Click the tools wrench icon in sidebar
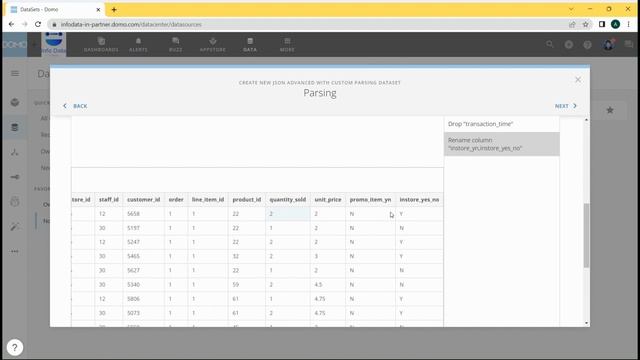Image resolution: width=640 pixels, height=360 pixels. coord(15,227)
